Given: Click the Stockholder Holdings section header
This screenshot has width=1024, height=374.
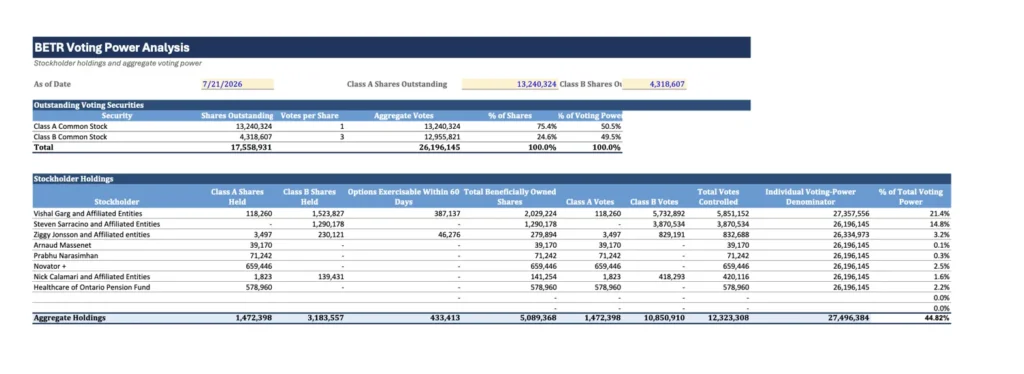Looking at the screenshot, I should pyautogui.click(x=492, y=178).
